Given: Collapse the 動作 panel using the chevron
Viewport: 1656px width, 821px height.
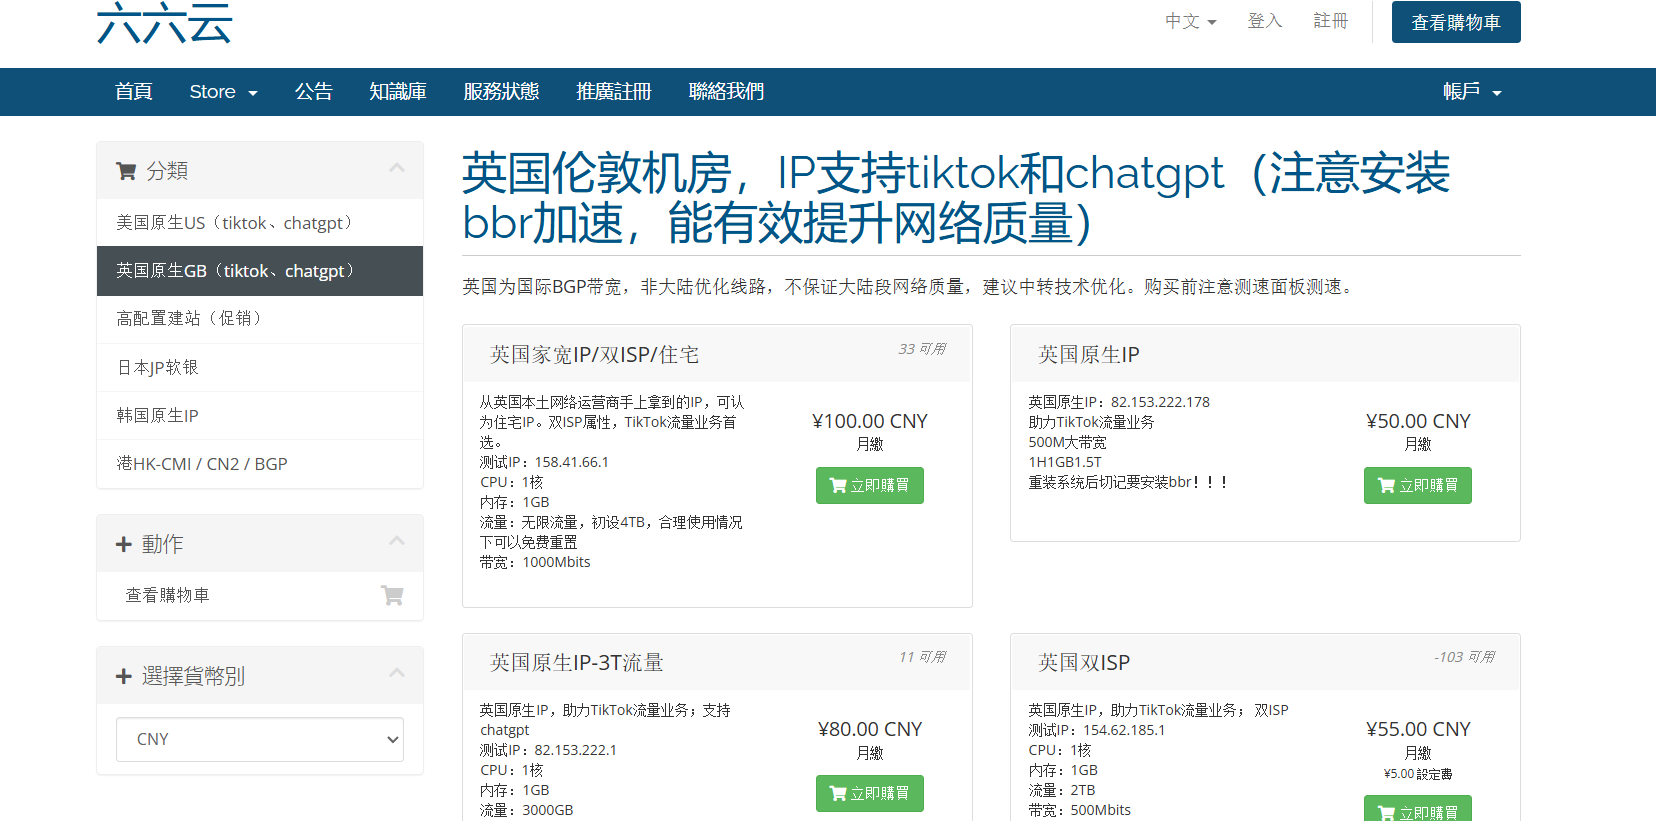Looking at the screenshot, I should (x=397, y=541).
